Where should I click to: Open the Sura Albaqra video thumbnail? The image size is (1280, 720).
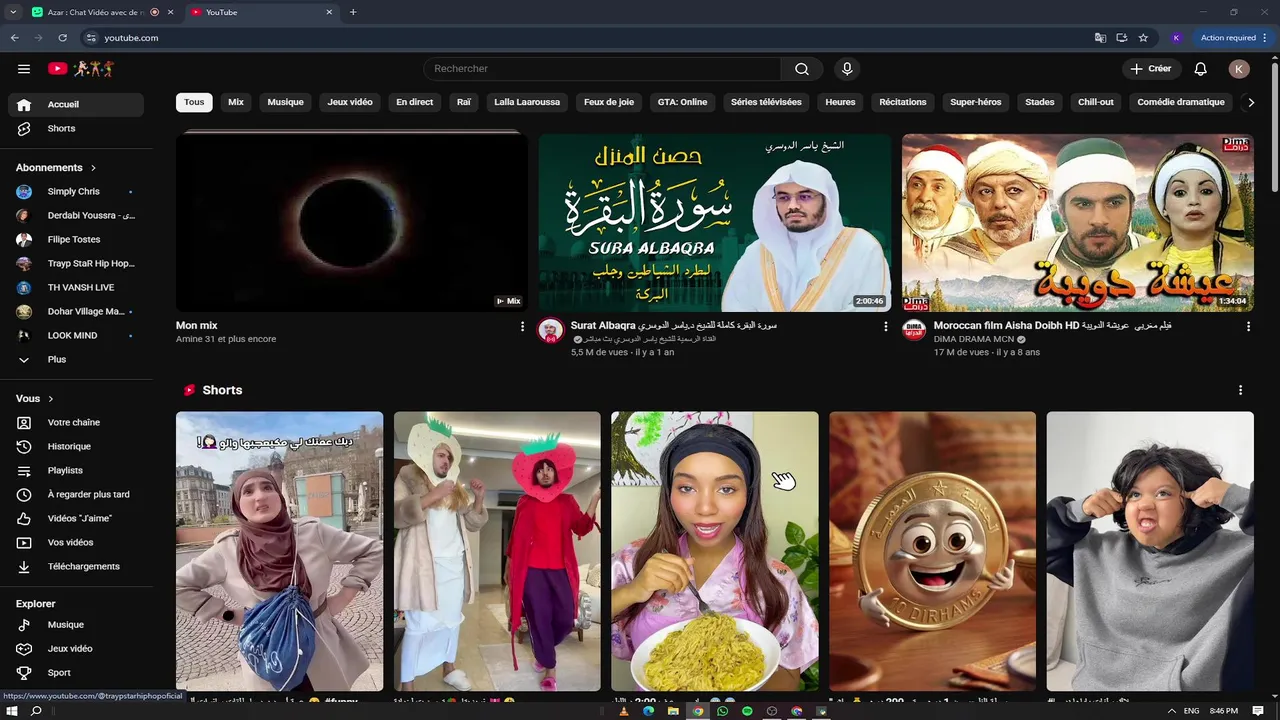(x=715, y=222)
